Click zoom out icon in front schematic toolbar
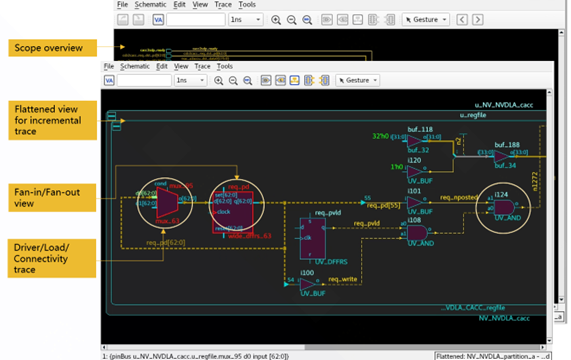The width and height of the screenshot is (571, 360). click(233, 80)
